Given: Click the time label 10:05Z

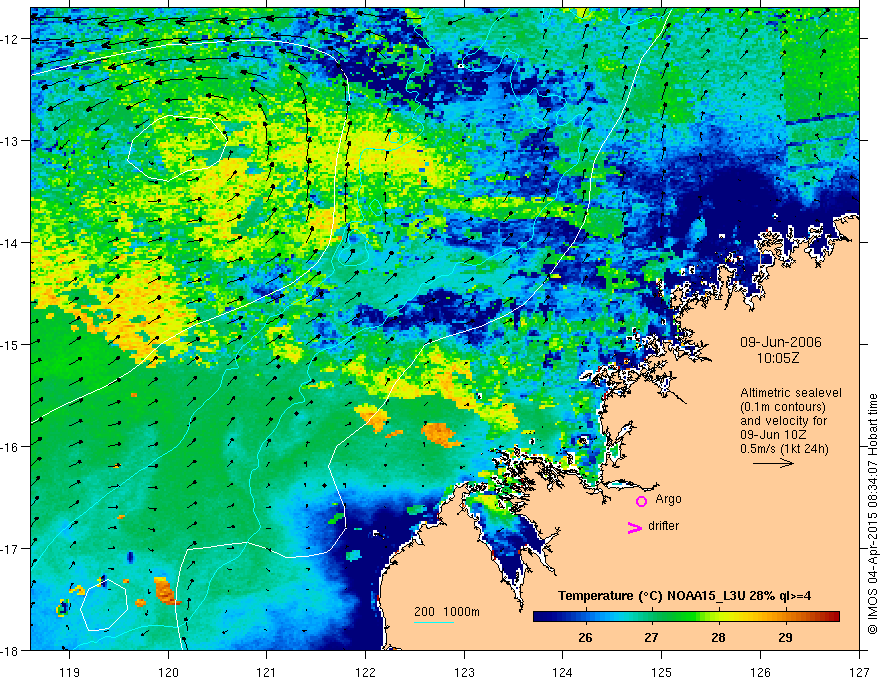Looking at the screenshot, I should [x=777, y=358].
